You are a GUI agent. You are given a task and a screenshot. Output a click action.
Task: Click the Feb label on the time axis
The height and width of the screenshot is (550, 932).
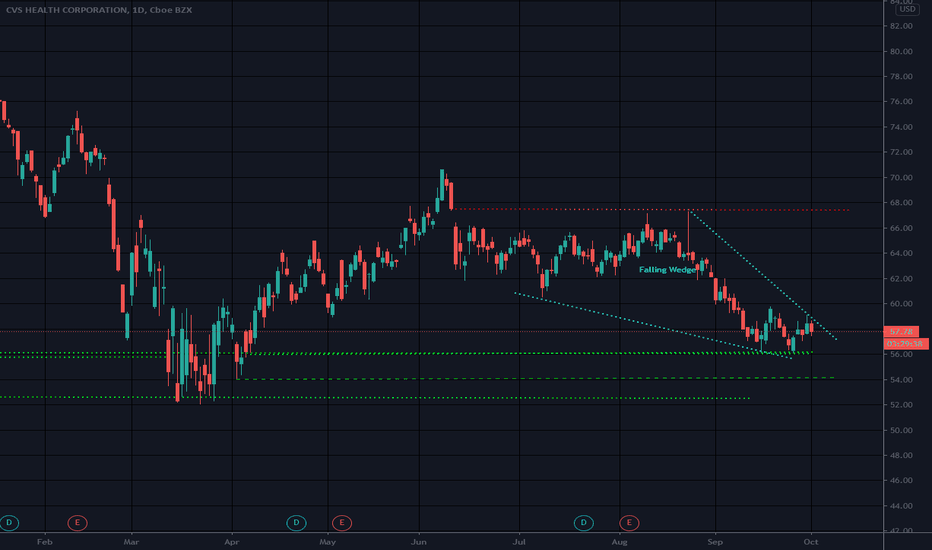[45, 542]
